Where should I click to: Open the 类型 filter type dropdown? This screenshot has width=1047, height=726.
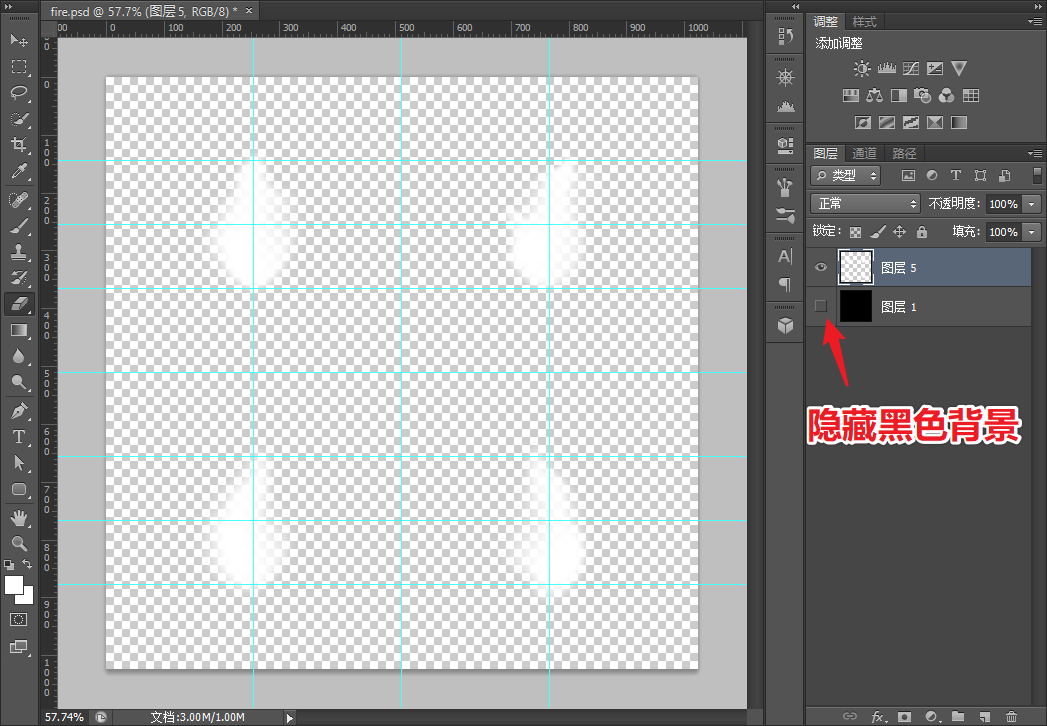tap(845, 176)
